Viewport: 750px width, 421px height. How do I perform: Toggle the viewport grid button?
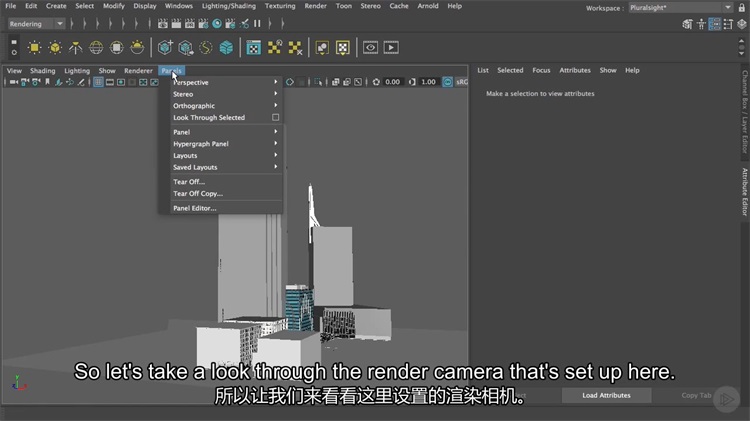(98, 82)
